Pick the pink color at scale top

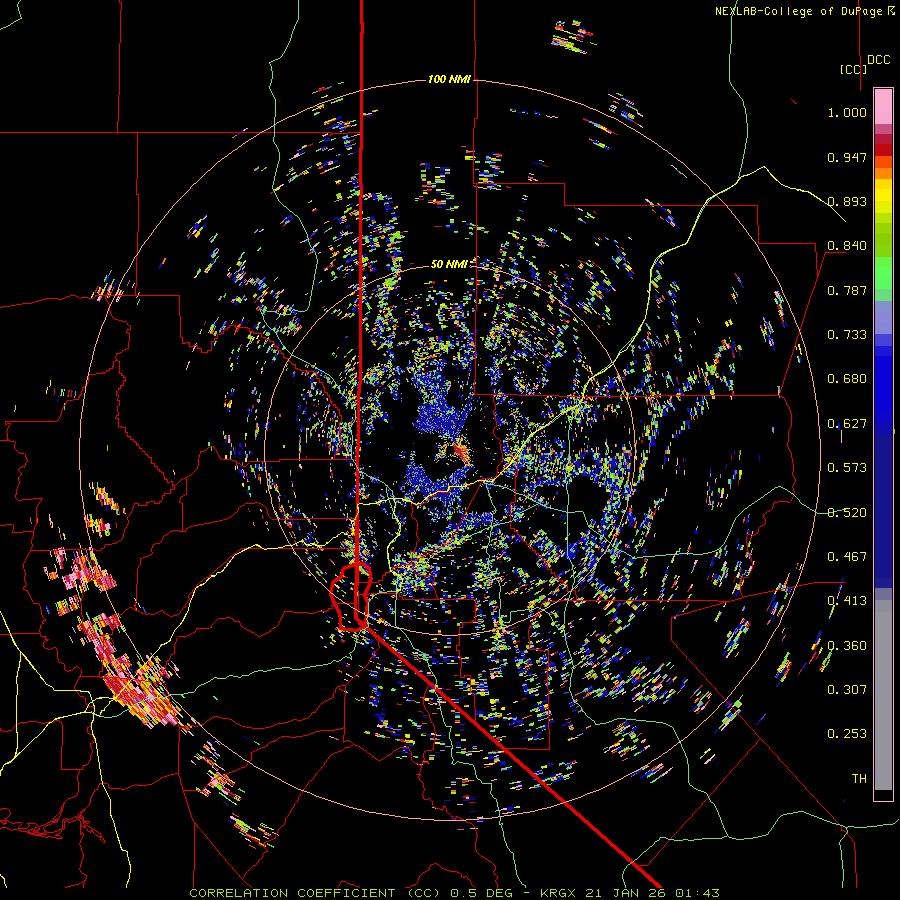pos(883,106)
